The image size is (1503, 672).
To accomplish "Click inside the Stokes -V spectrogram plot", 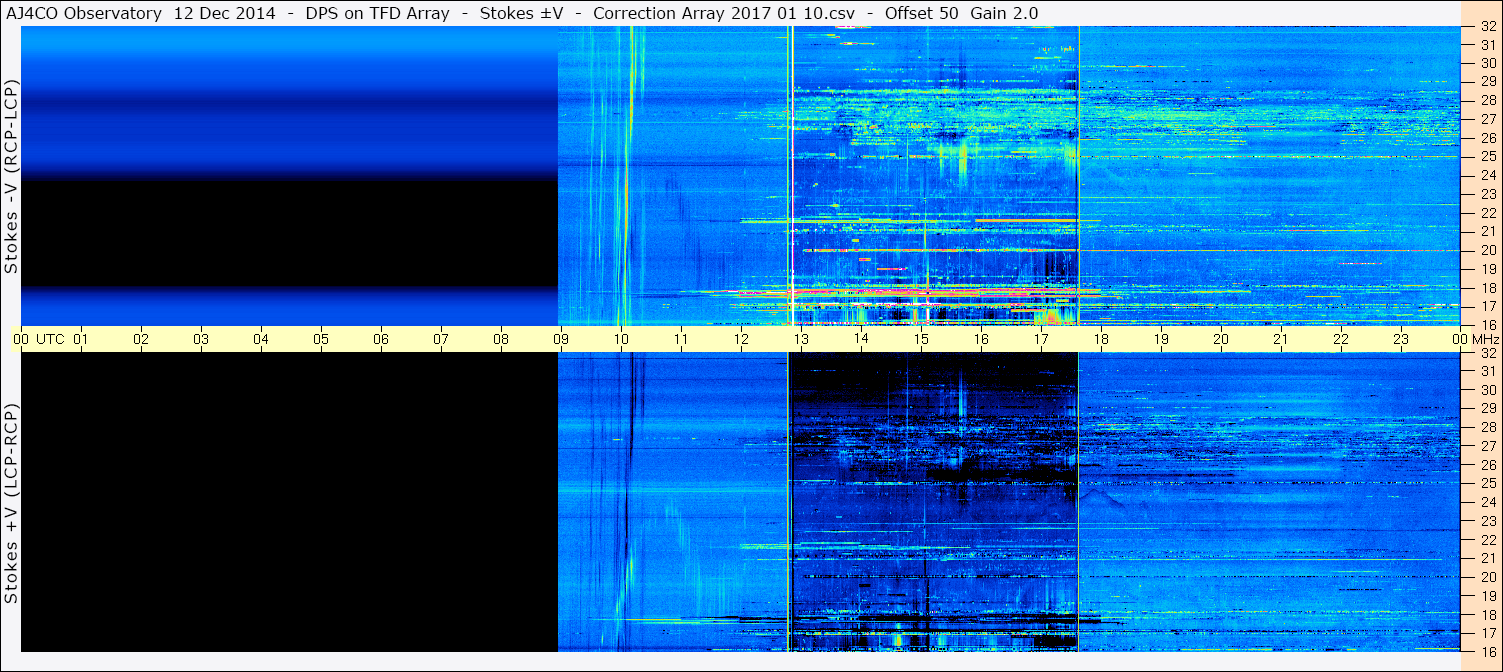I will coord(740,176).
